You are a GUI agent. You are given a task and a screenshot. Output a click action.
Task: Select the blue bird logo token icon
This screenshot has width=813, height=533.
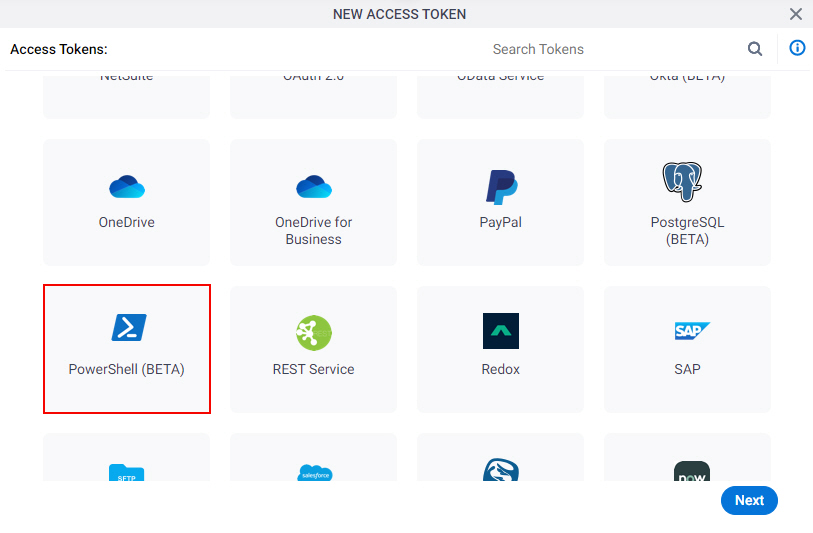pos(501,469)
